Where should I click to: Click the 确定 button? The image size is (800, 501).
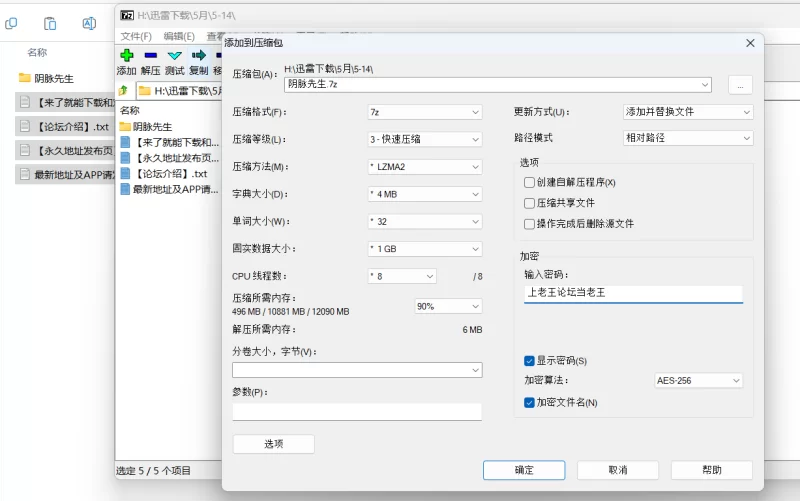pos(524,470)
